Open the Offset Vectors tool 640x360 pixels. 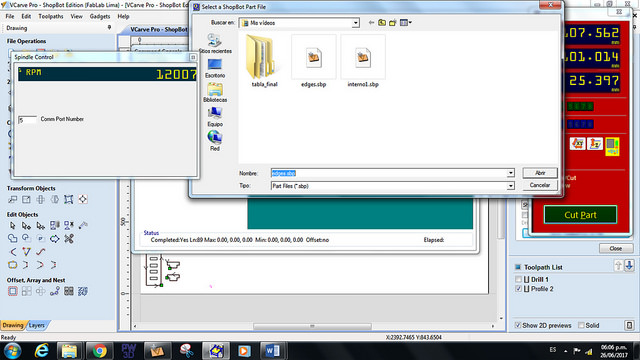(x=13, y=291)
